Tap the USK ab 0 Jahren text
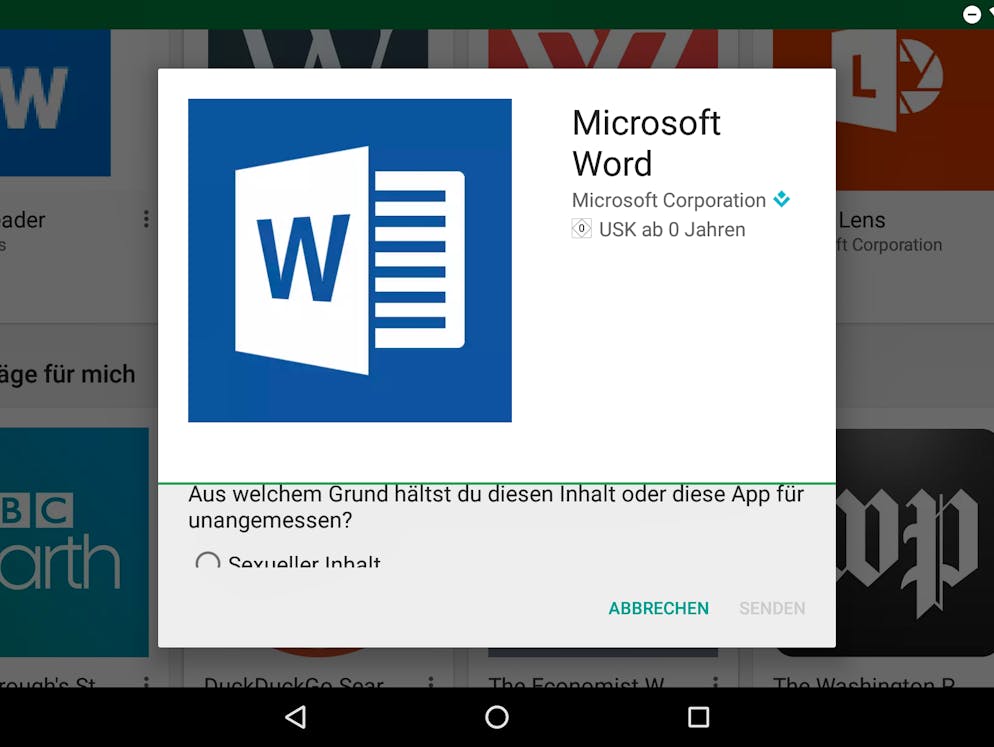 pyautogui.click(x=672, y=229)
